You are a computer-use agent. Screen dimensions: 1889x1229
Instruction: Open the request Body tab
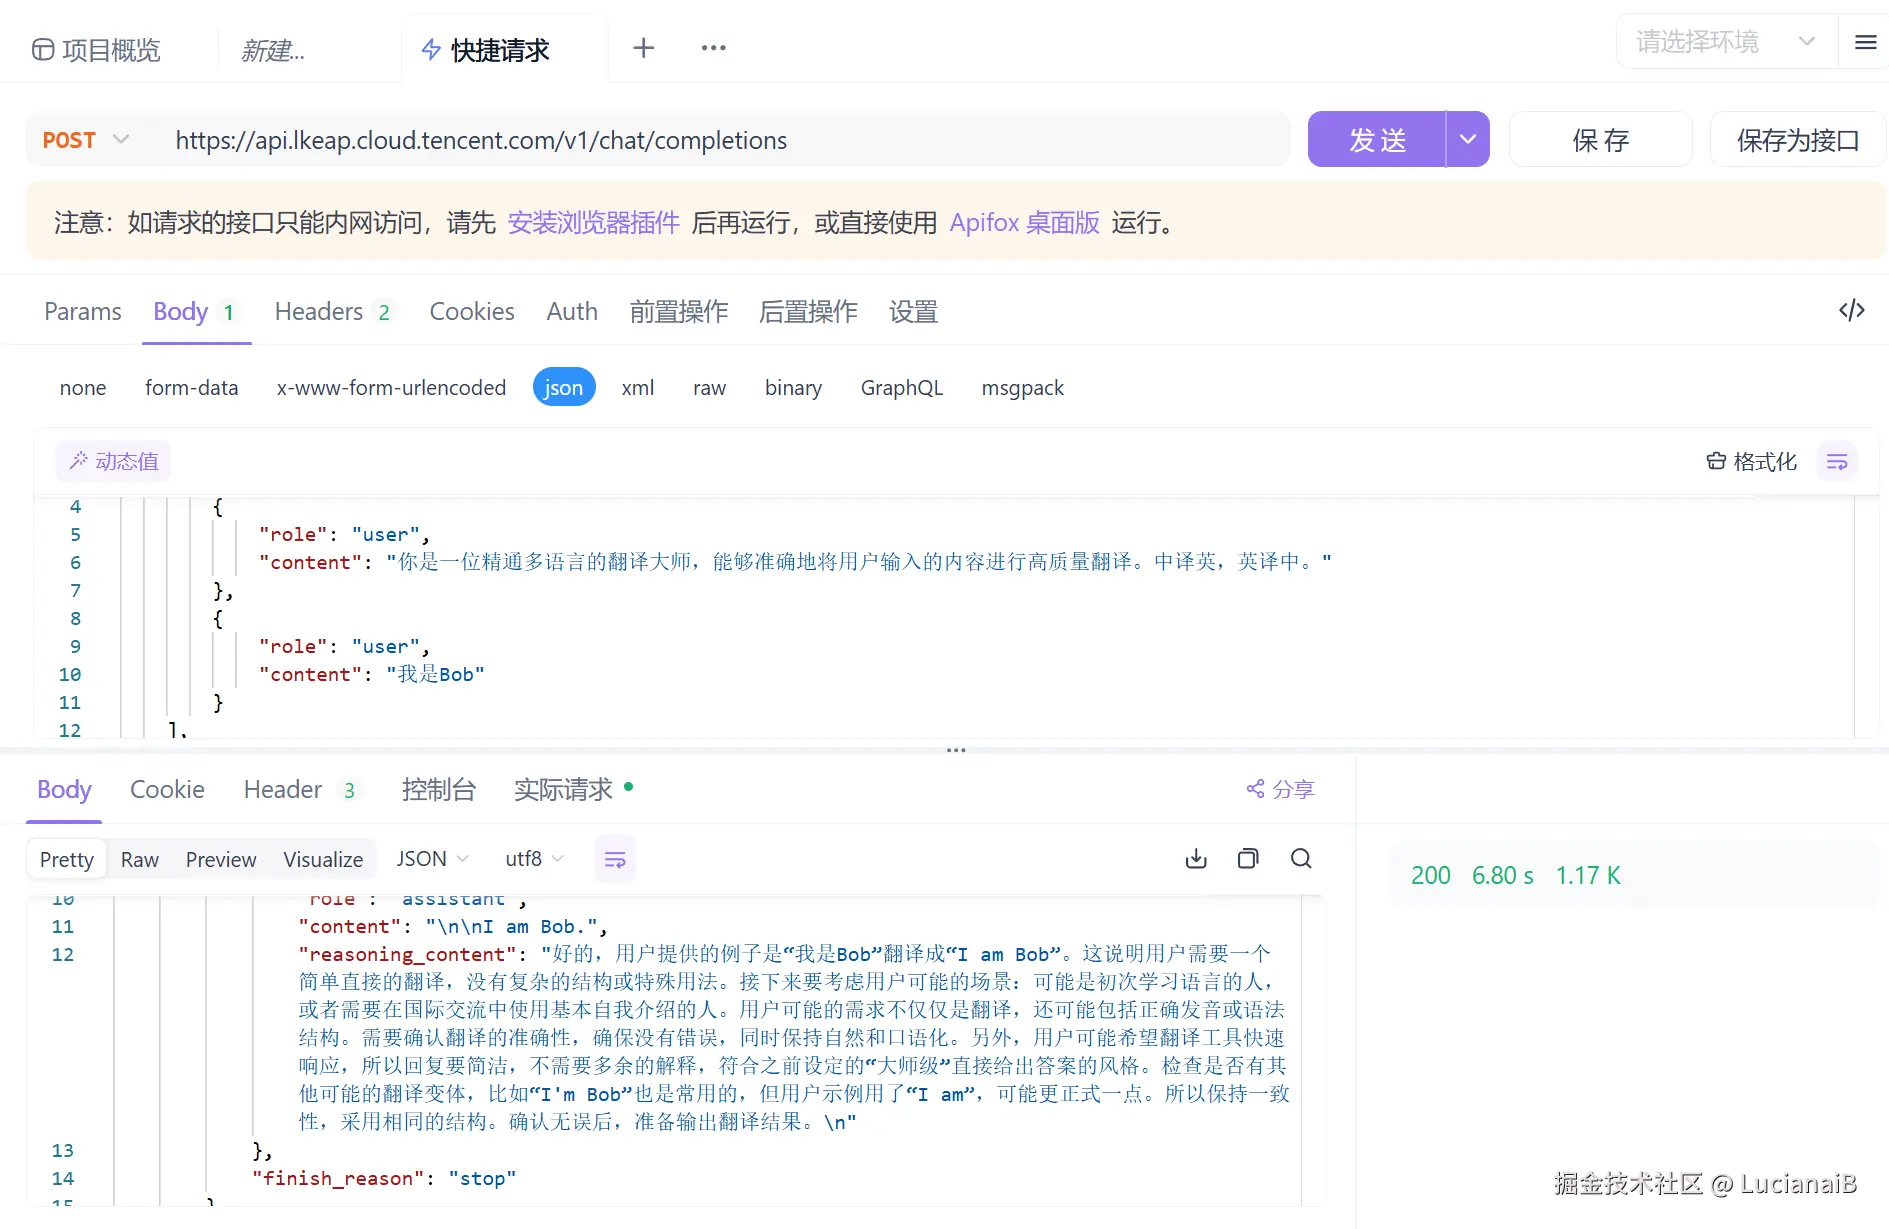pyautogui.click(x=195, y=312)
